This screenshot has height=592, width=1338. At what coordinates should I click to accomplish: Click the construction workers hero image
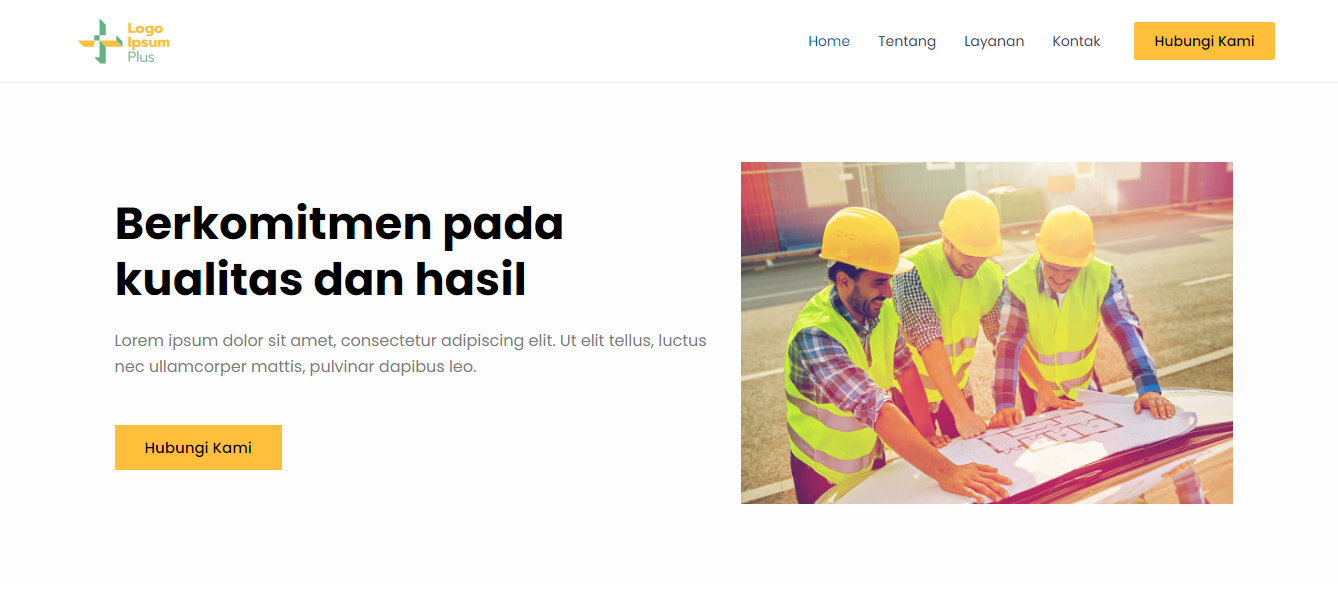click(x=987, y=333)
